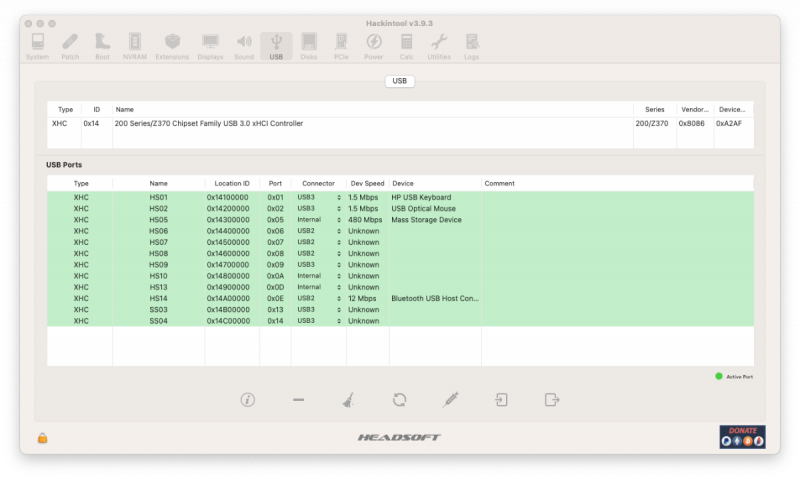Open Connector dropdown for HS02
The width and height of the screenshot is (800, 479).
[319, 209]
